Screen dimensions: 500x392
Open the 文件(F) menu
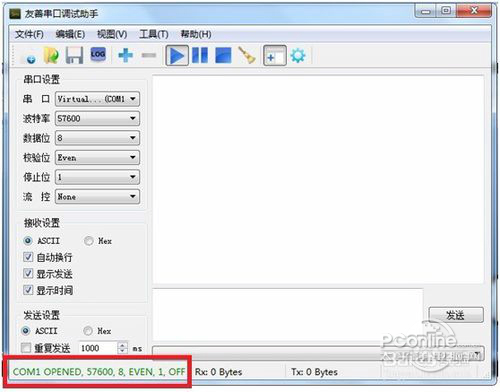point(29,34)
